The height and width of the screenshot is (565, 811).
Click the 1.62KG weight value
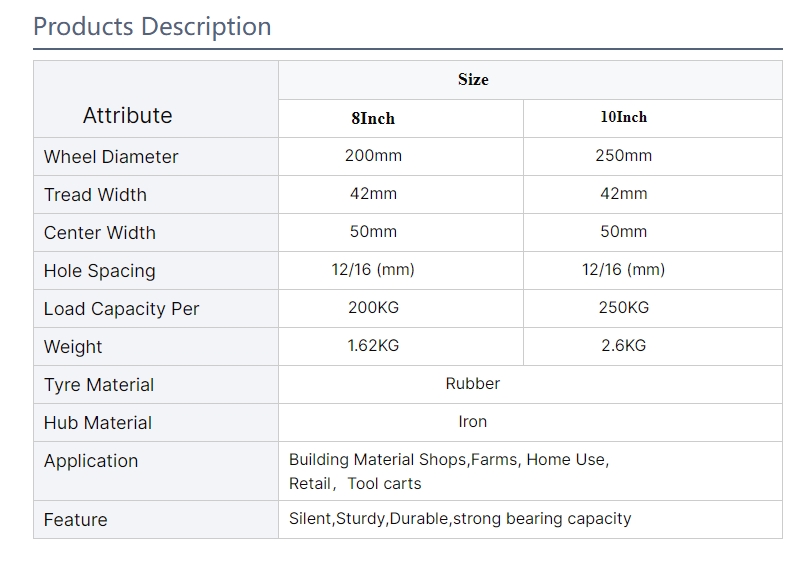point(373,346)
